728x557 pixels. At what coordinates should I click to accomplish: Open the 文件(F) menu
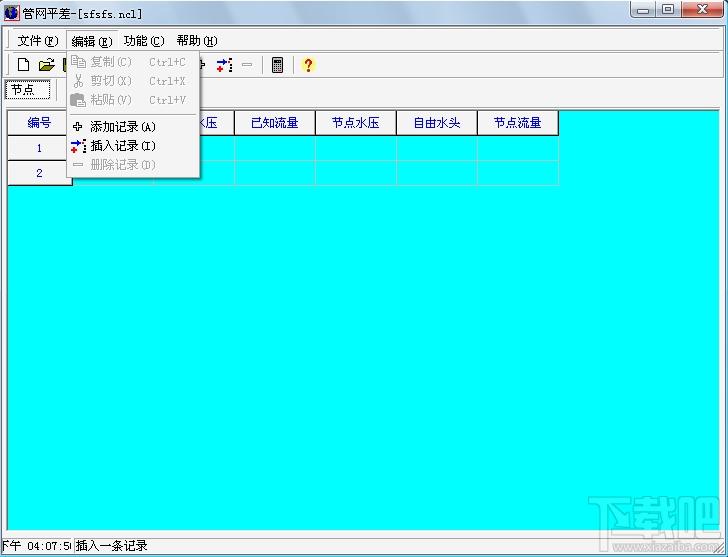coord(38,41)
